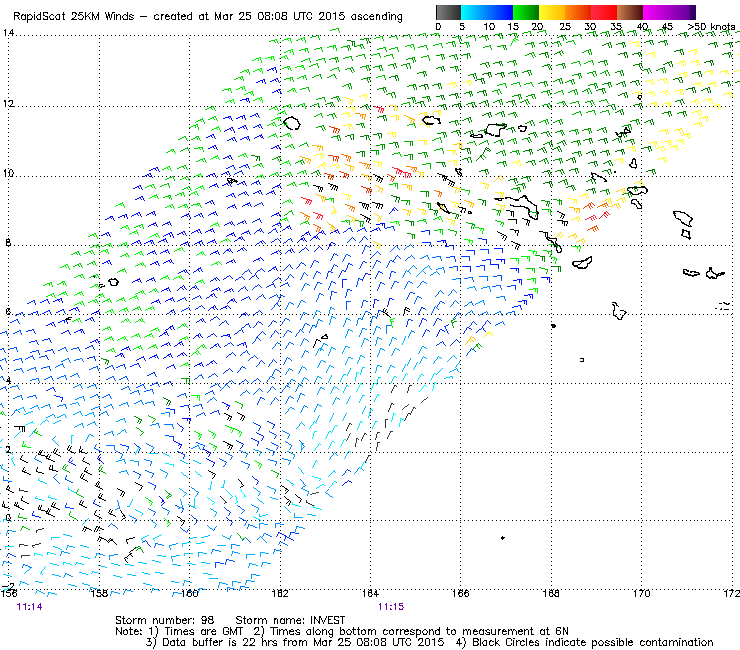Click the longitude axis label "158"
740x650 pixels.
pyautogui.click(x=99, y=593)
